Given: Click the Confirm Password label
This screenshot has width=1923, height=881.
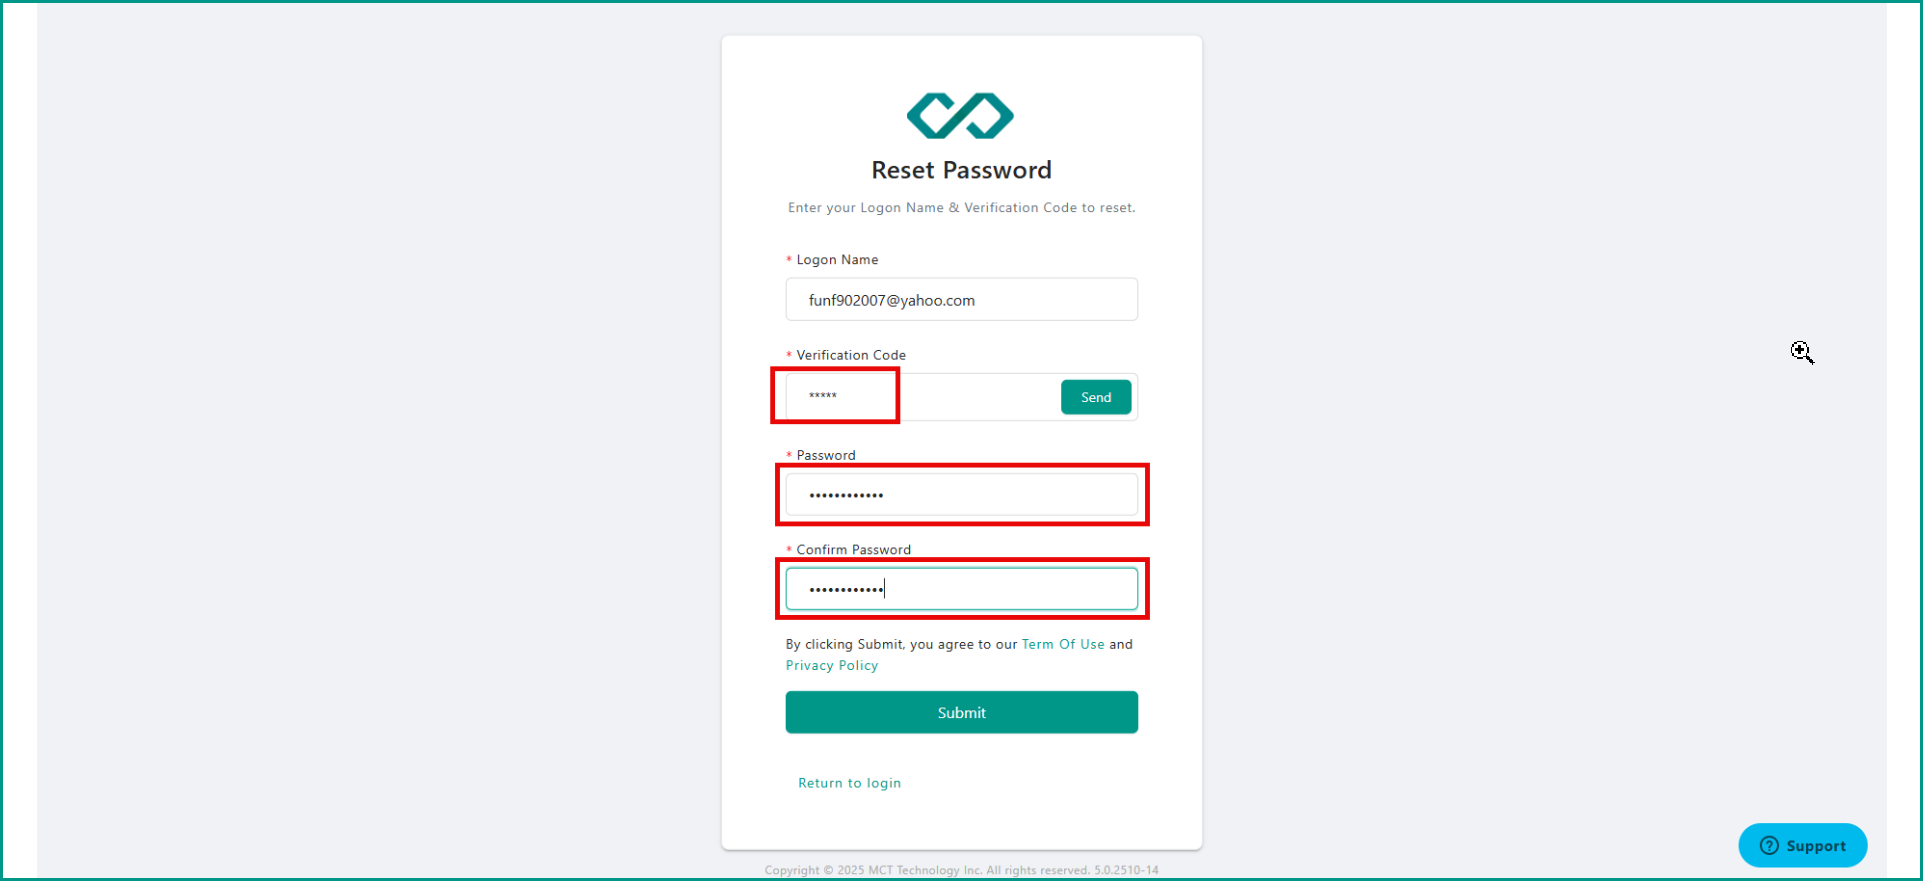Looking at the screenshot, I should tap(853, 550).
